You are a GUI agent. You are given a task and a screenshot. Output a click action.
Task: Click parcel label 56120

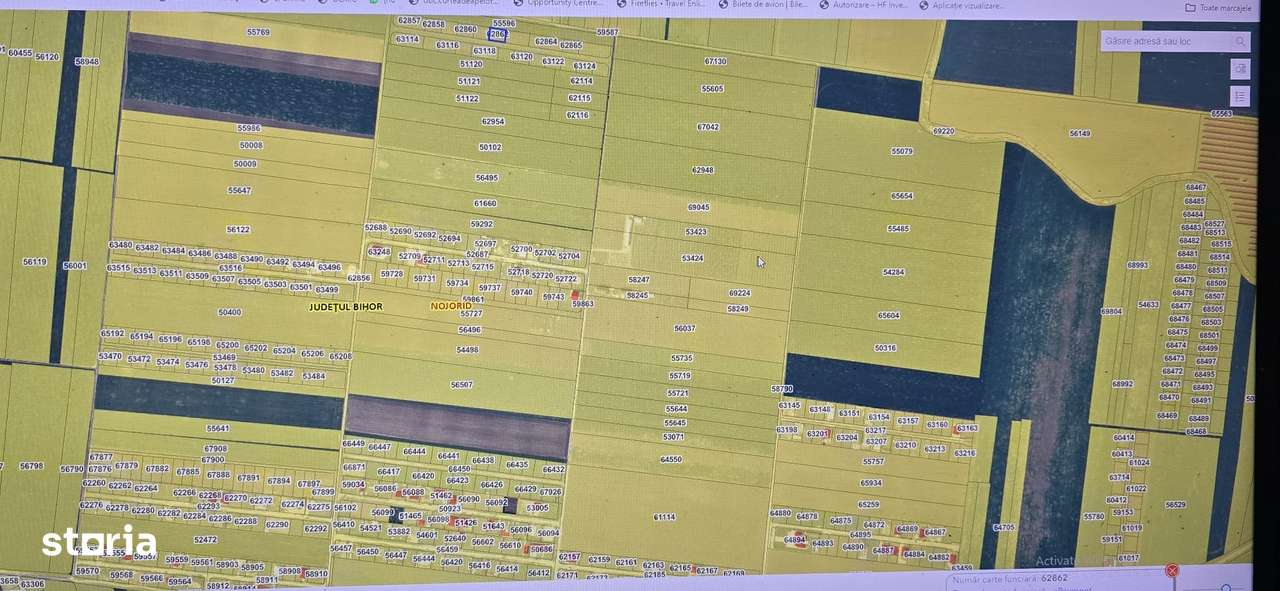47,57
